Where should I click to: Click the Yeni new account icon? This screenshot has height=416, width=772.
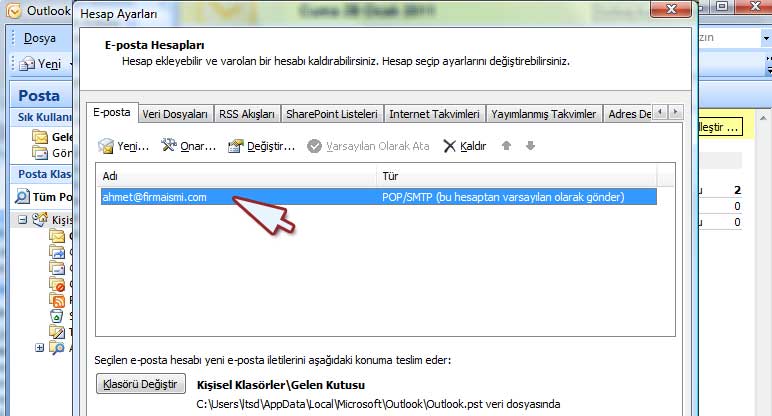click(x=105, y=146)
